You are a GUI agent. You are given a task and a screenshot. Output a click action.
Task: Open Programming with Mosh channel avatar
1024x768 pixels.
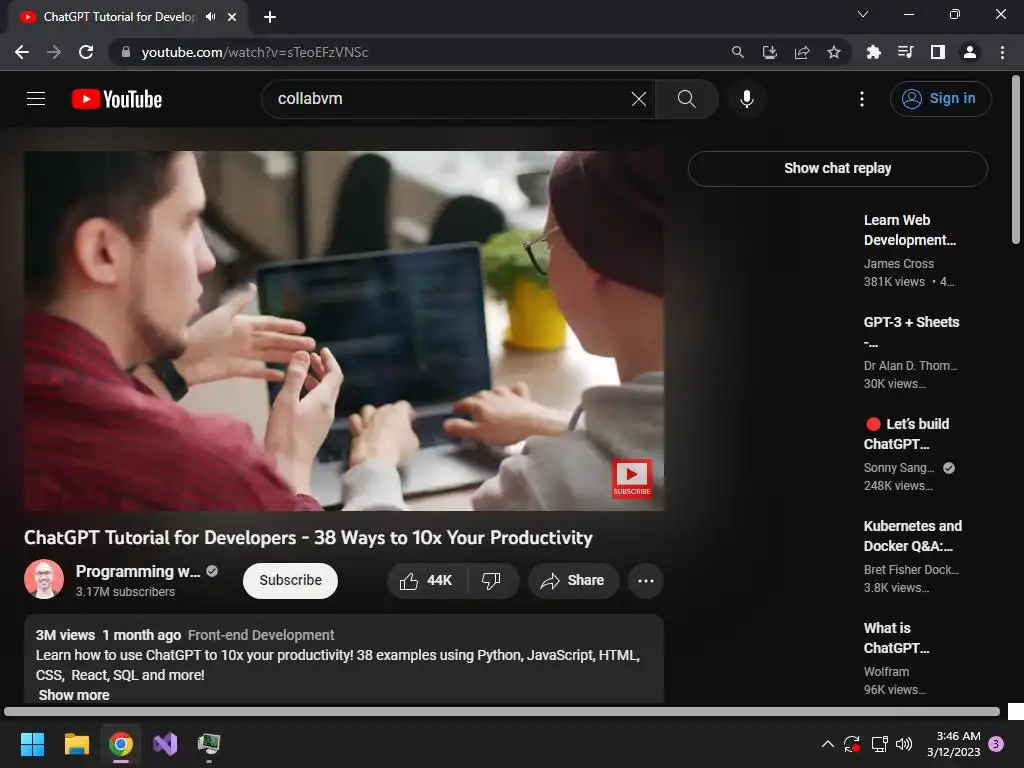tap(44, 579)
